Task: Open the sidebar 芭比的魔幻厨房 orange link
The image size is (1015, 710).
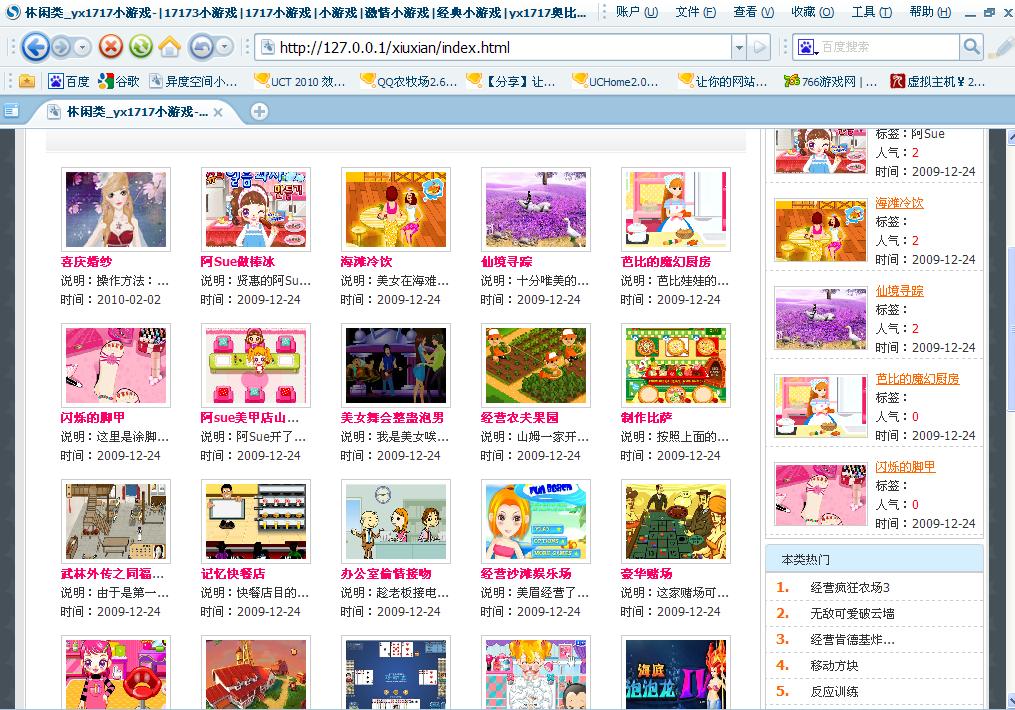Action: (917, 379)
